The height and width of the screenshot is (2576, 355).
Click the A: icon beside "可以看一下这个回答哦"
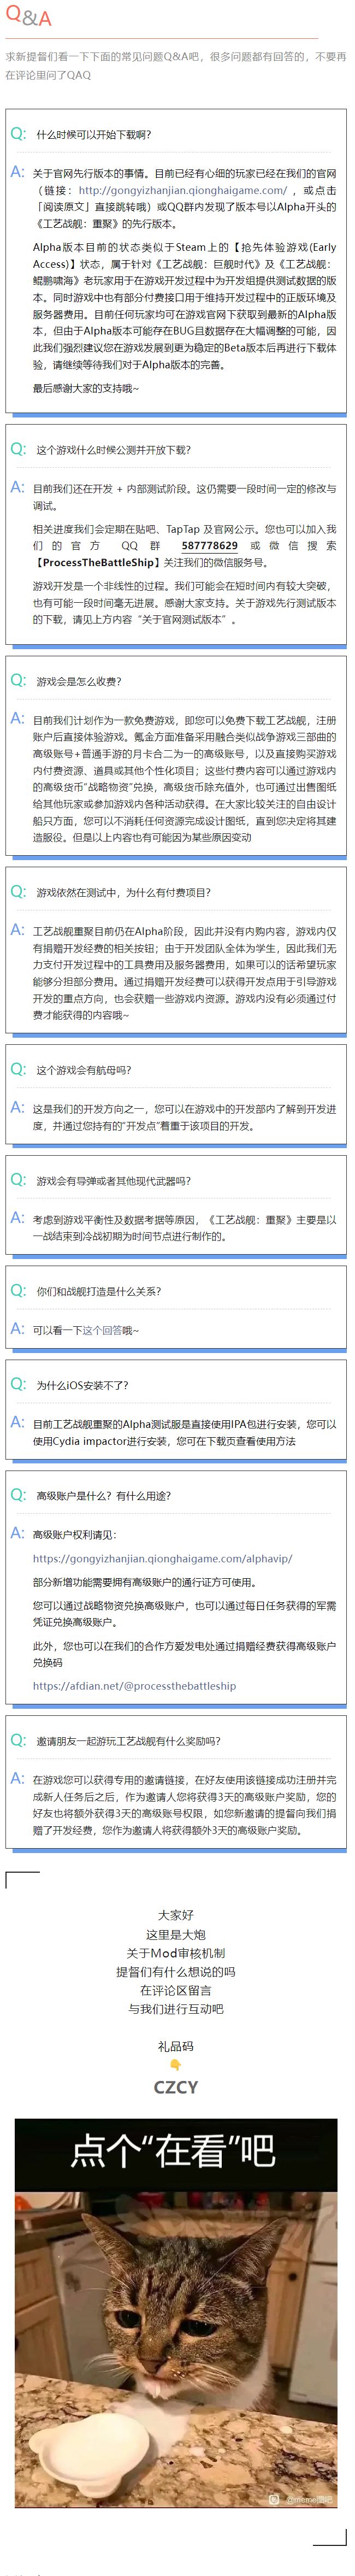(x=18, y=1329)
